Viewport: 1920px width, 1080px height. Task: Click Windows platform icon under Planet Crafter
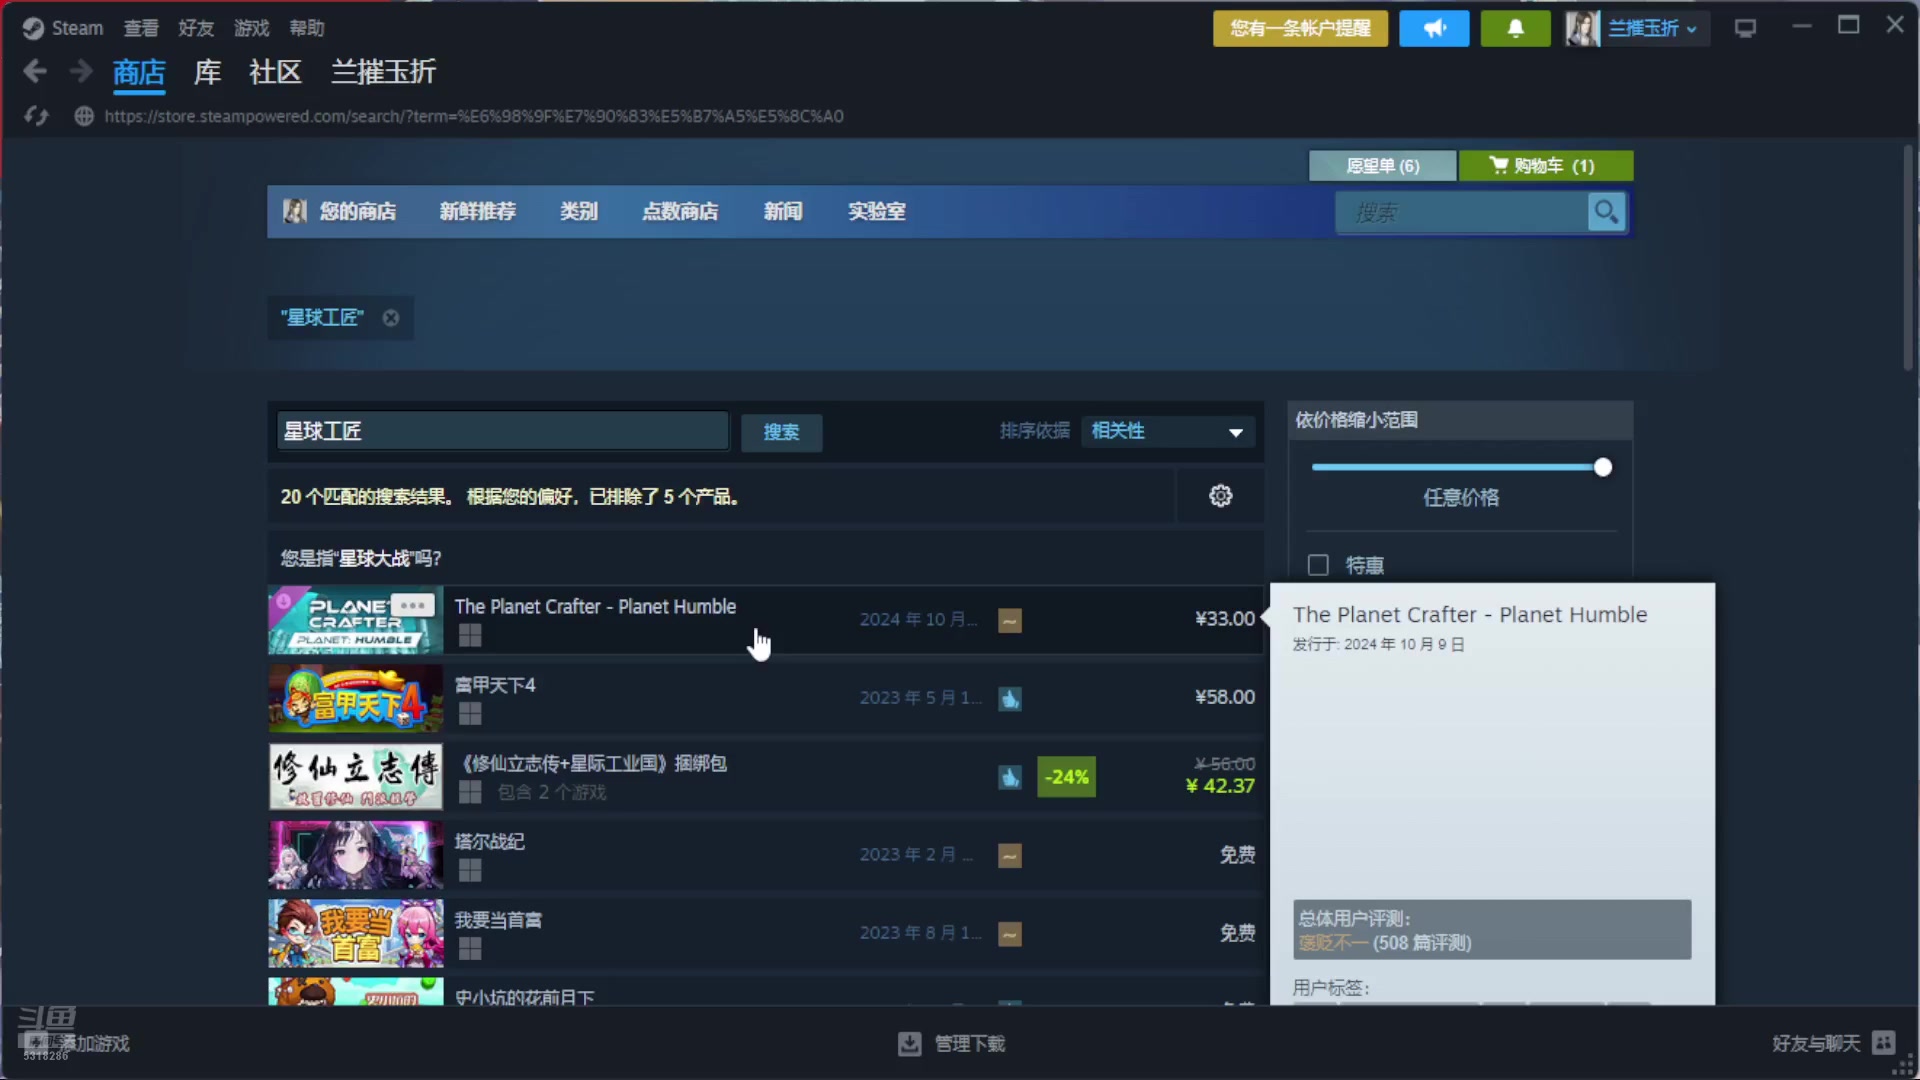pyautogui.click(x=470, y=635)
